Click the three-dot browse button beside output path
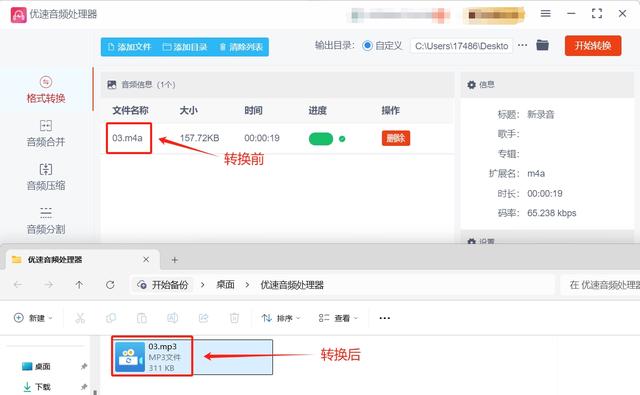This screenshot has height=395, width=640. coord(522,45)
